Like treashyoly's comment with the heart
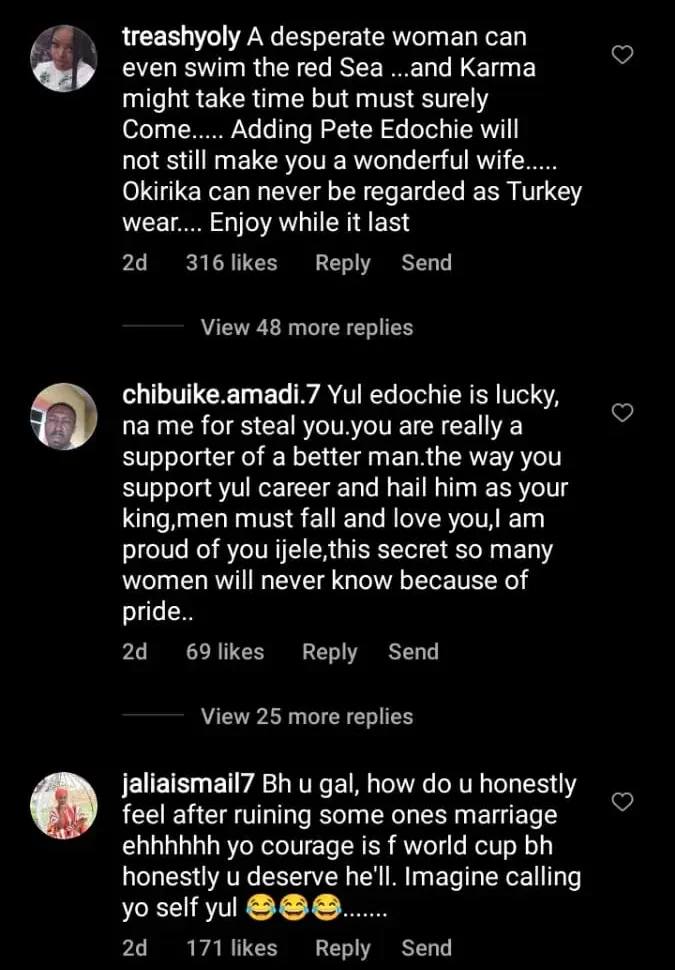 (x=623, y=55)
